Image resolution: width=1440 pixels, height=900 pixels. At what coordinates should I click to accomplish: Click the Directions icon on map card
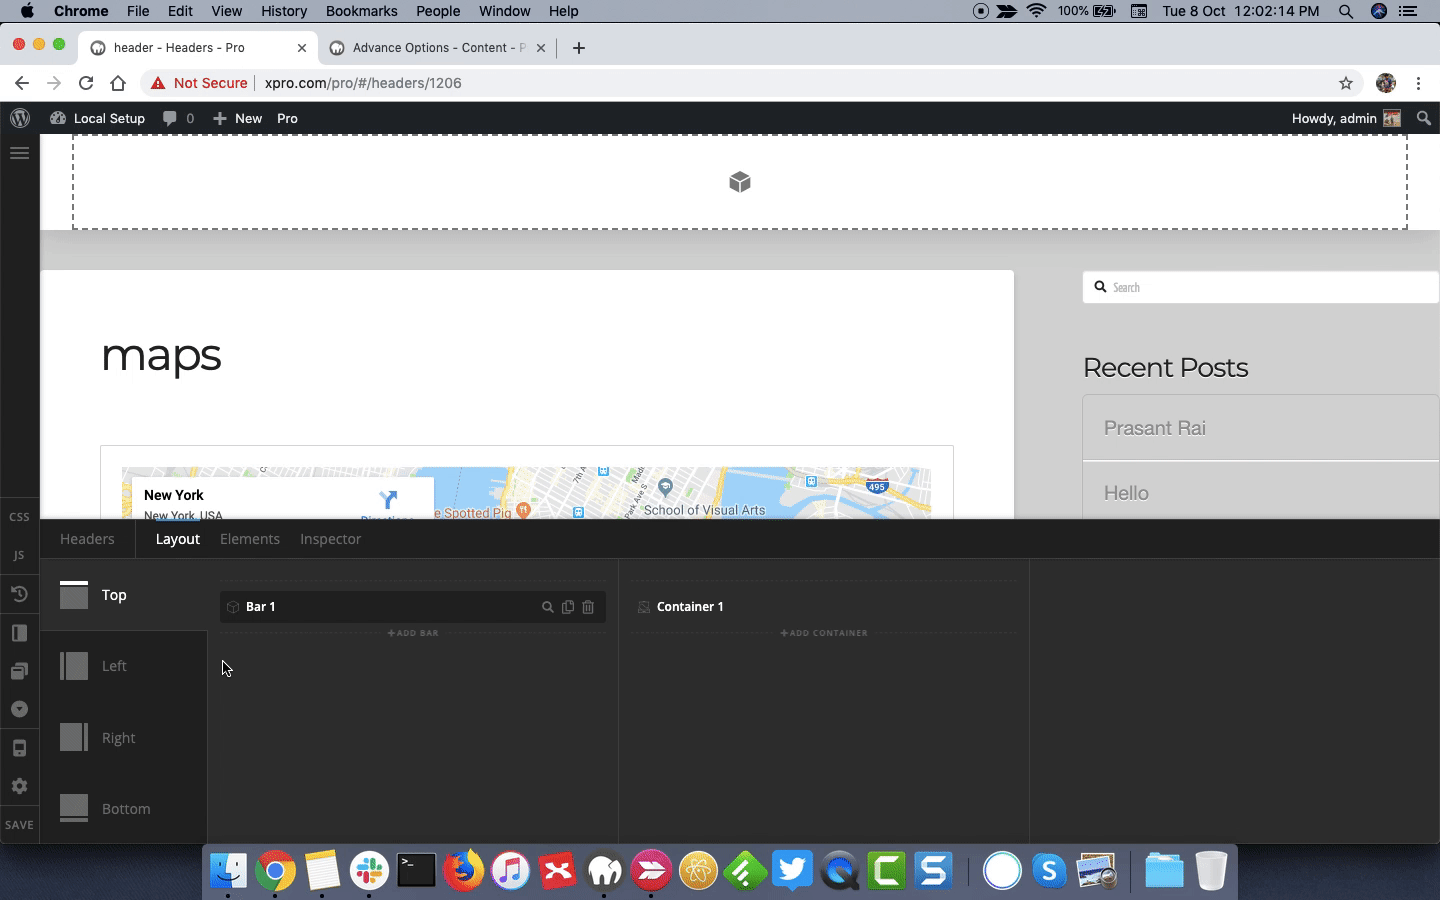click(x=388, y=499)
